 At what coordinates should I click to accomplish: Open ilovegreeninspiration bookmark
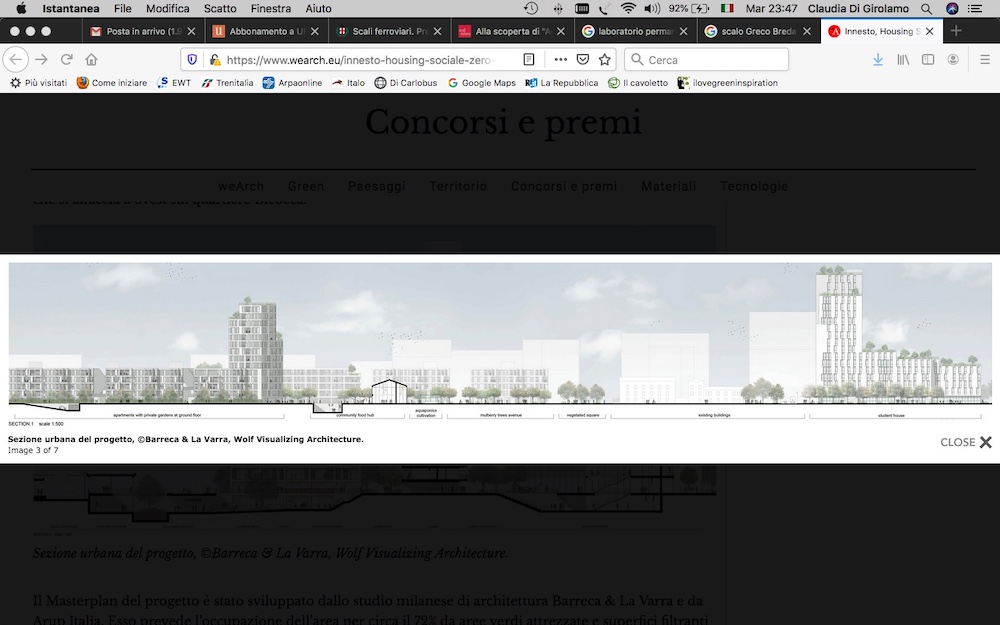728,83
